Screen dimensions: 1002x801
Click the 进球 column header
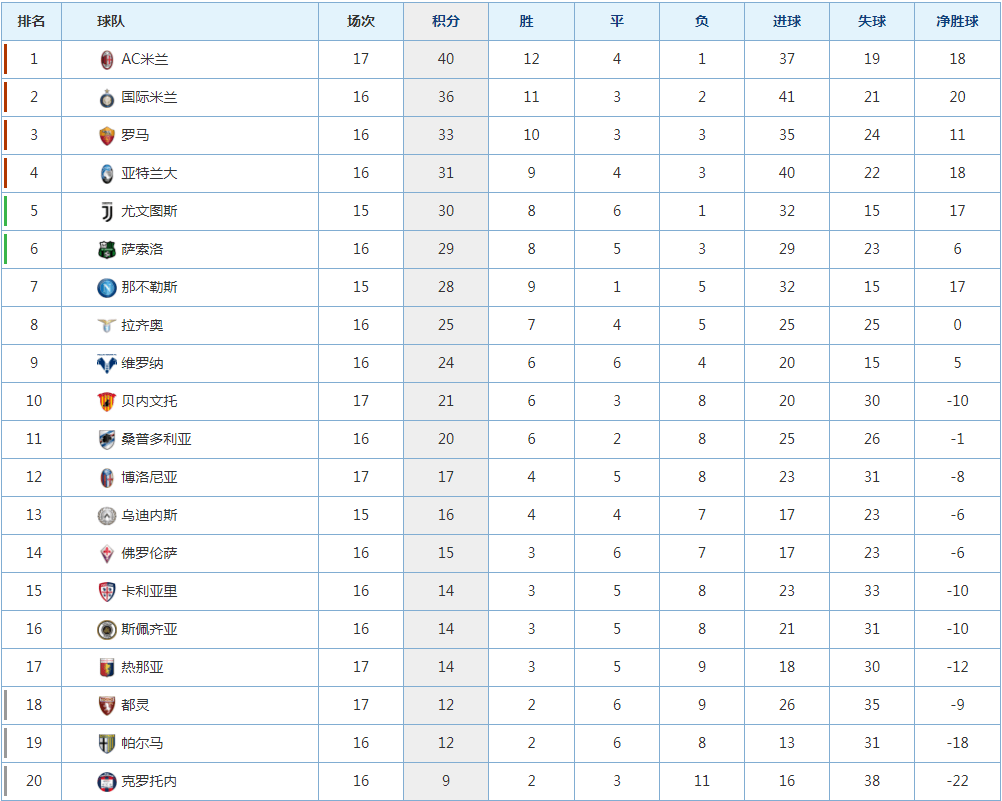pyautogui.click(x=787, y=21)
